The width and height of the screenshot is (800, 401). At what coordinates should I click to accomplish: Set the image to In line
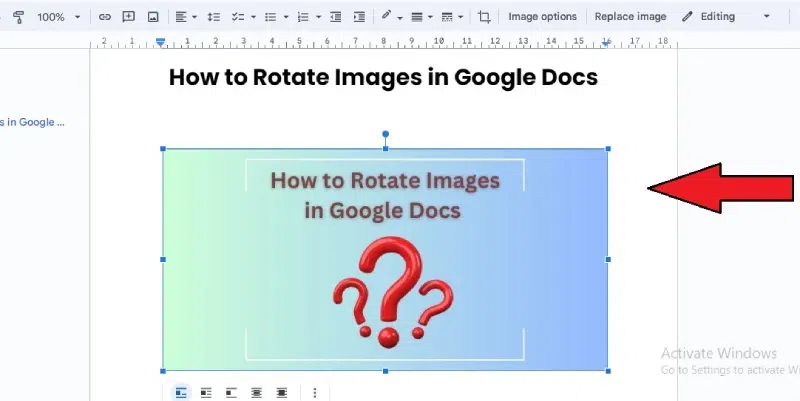click(181, 392)
